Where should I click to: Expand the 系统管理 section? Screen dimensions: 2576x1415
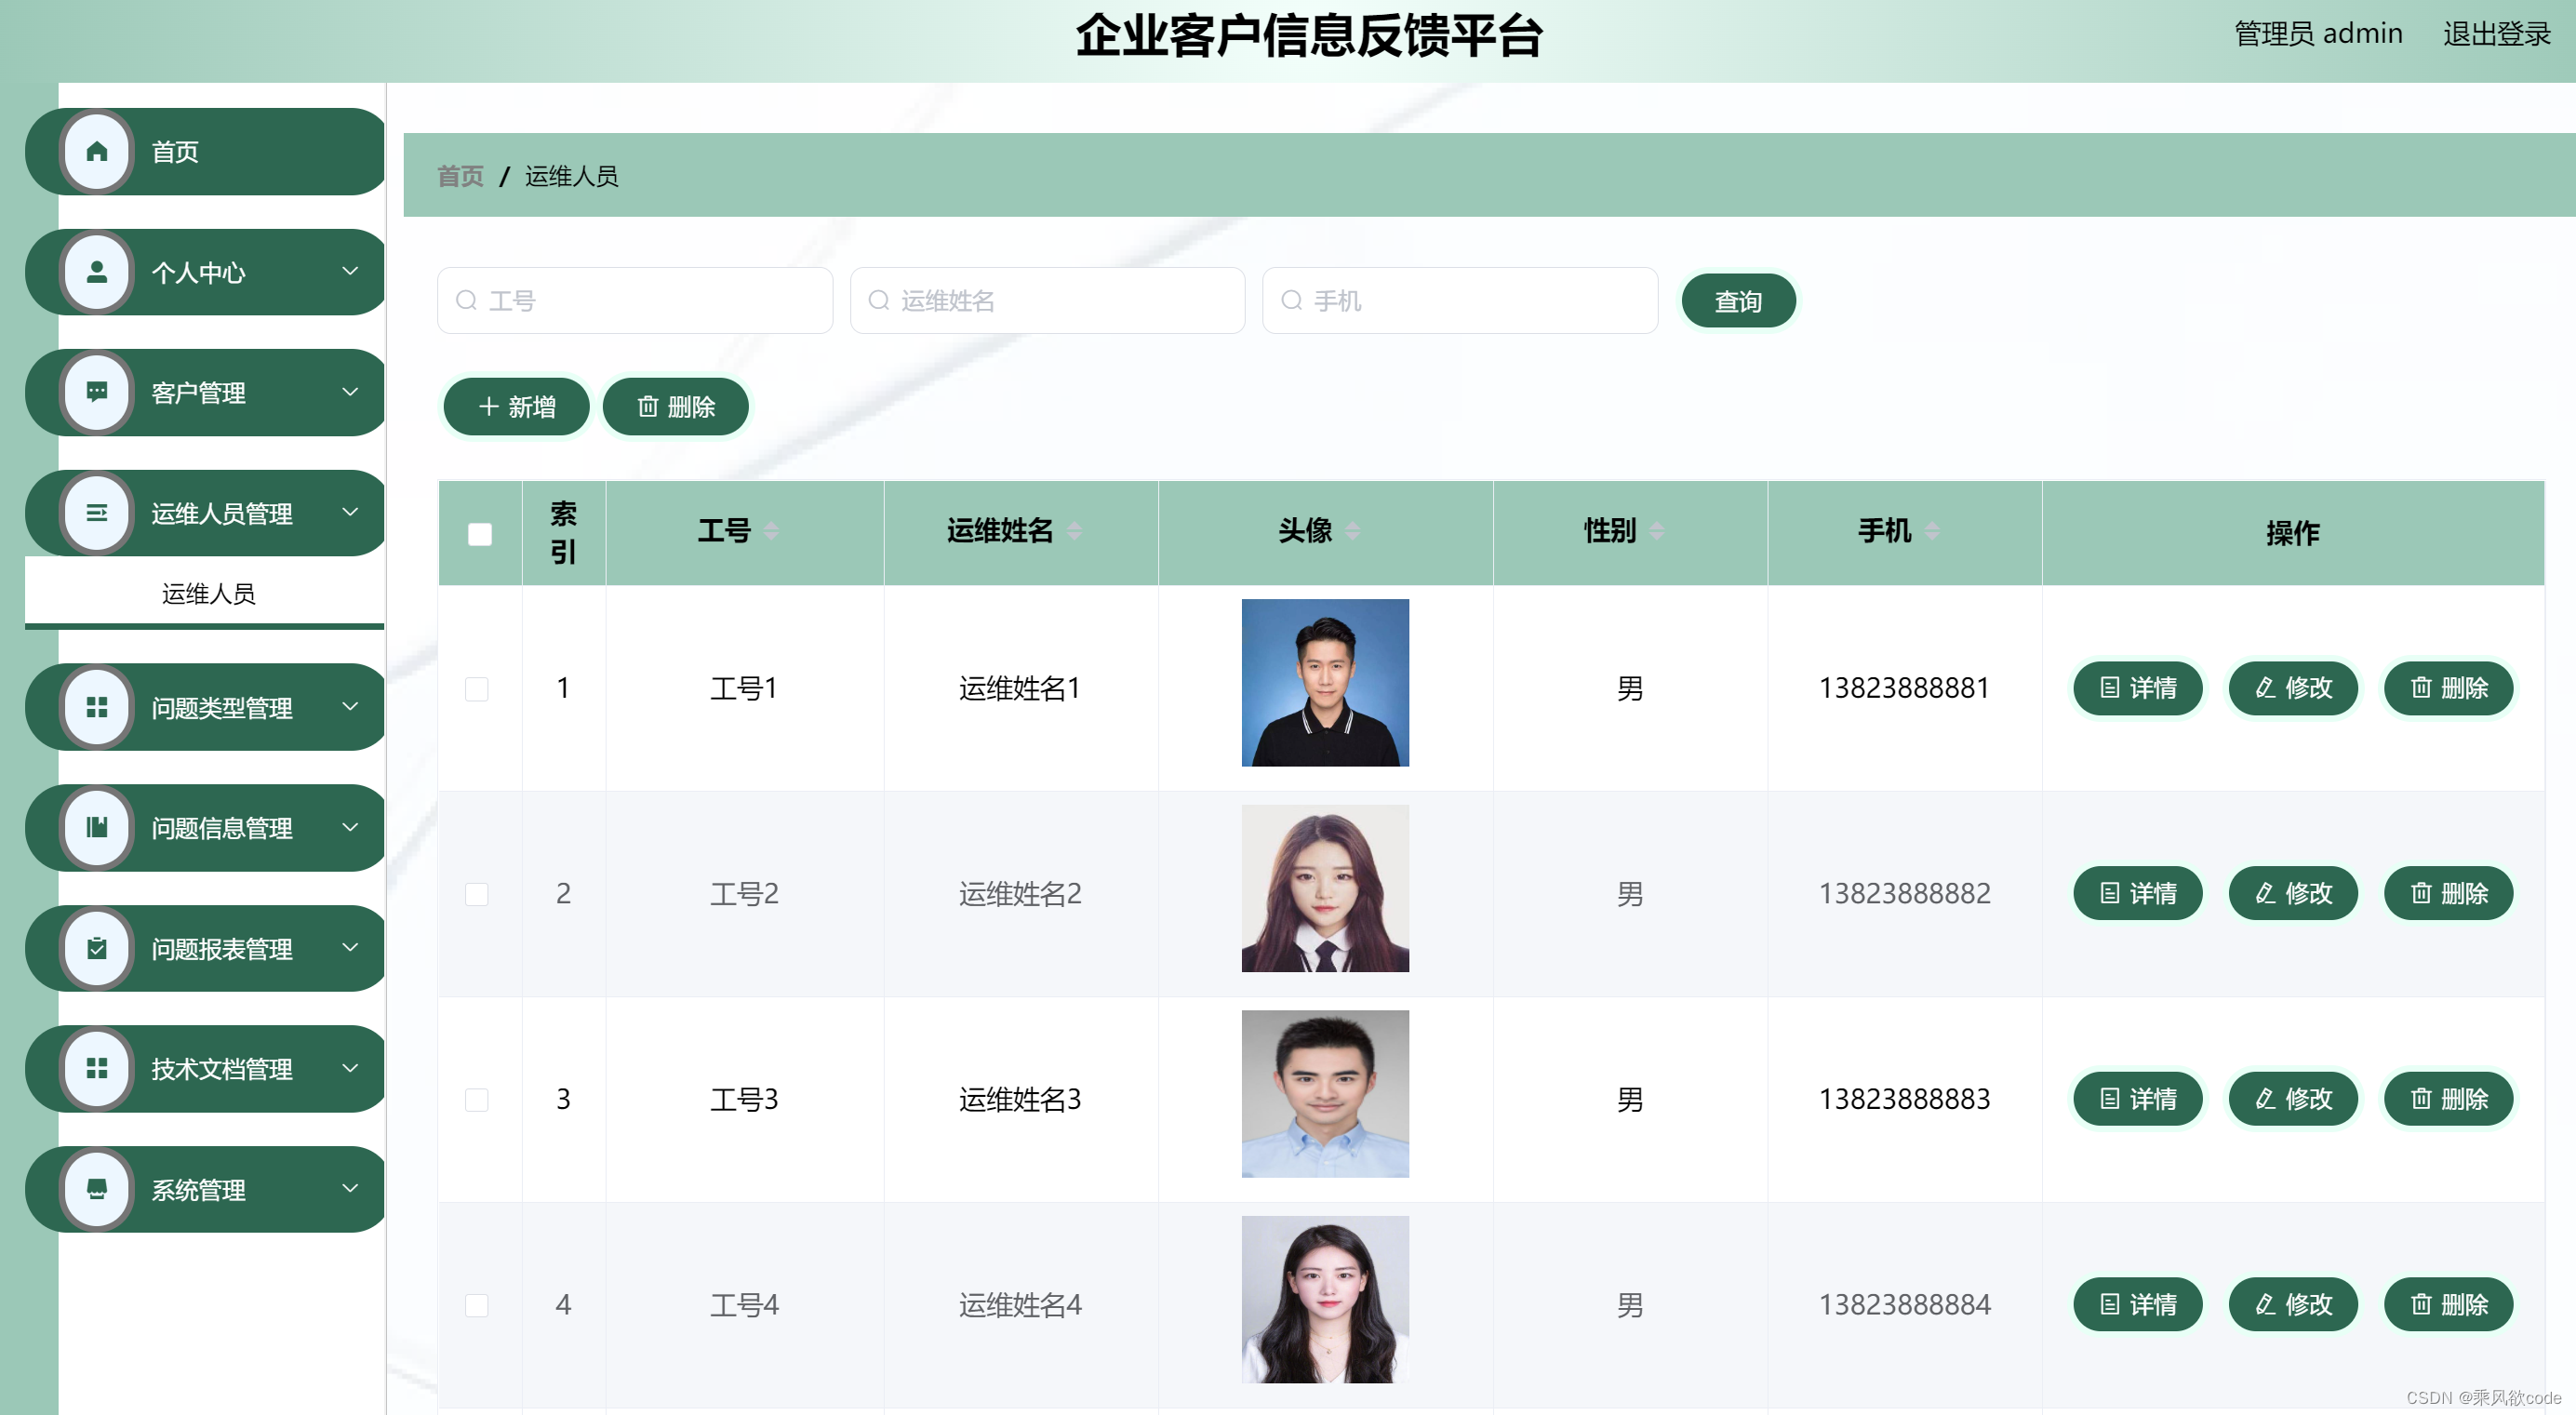350,1189
